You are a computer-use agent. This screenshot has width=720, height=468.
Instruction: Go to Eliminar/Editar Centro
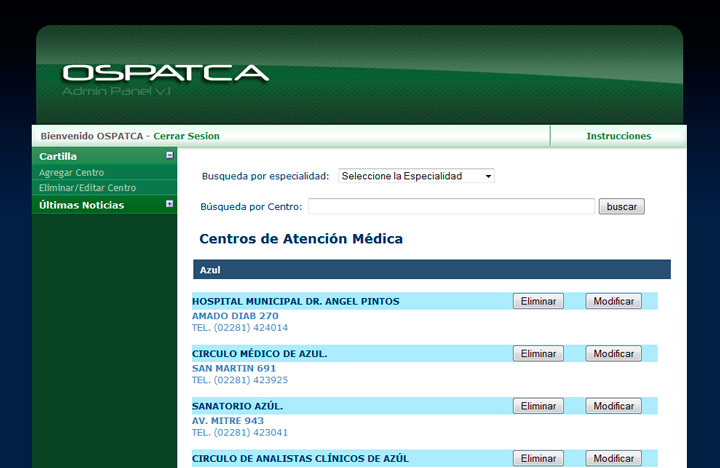pyautogui.click(x=87, y=188)
